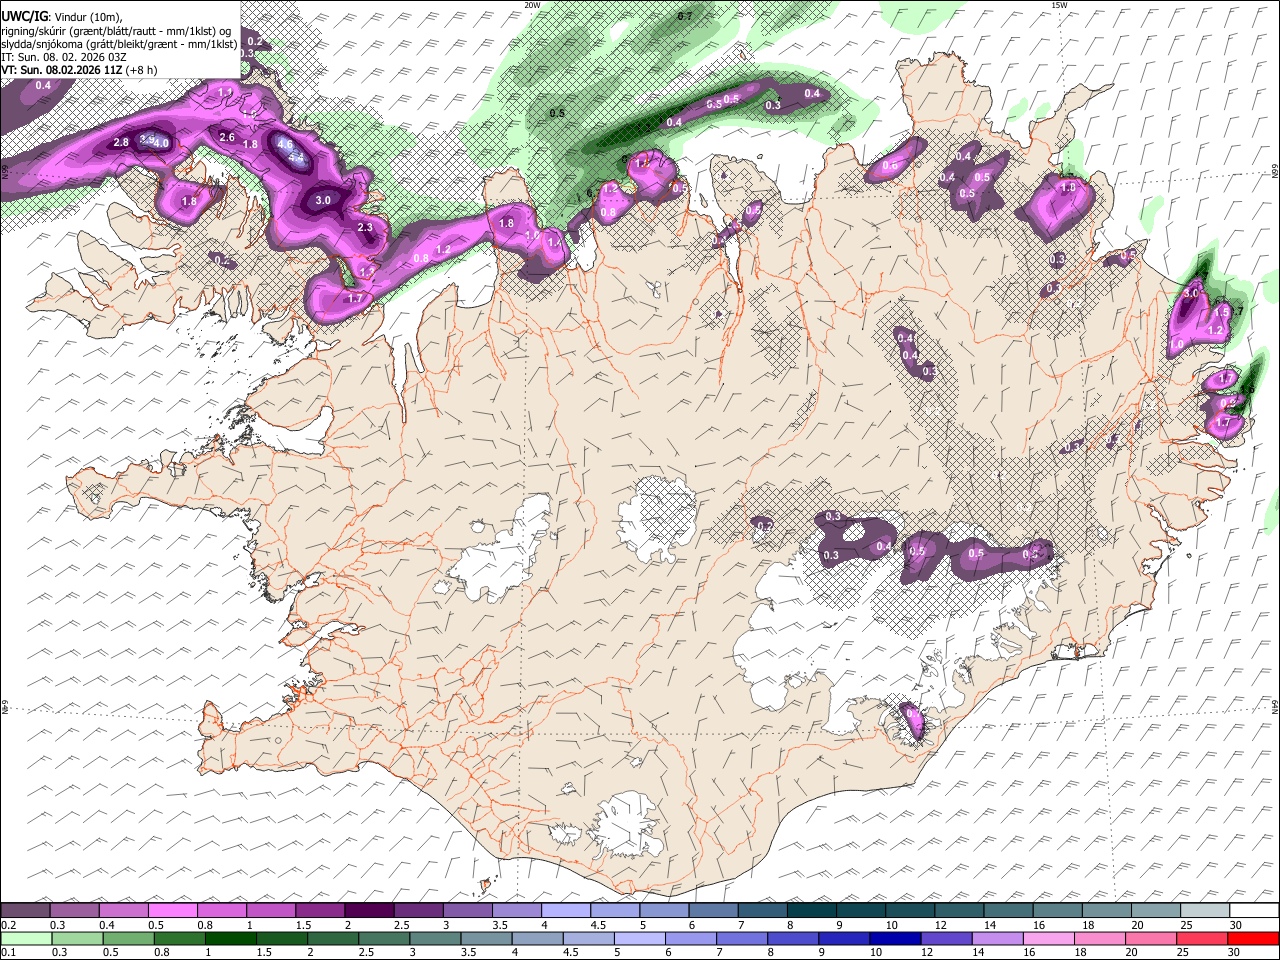Click the 3.0 label in the northwest snow band
Screen dimensions: 1280x960
(323, 201)
